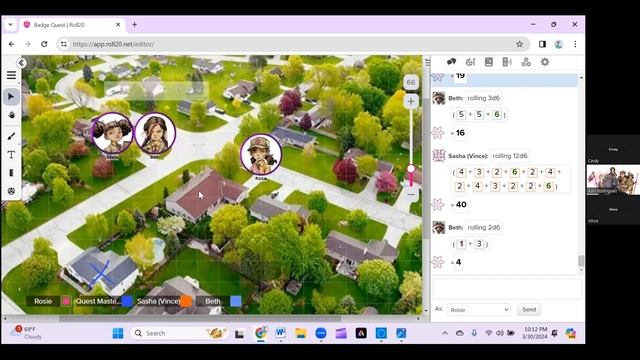The width and height of the screenshot is (640, 360).
Task: Select the Text tool
Action: click(x=11, y=155)
